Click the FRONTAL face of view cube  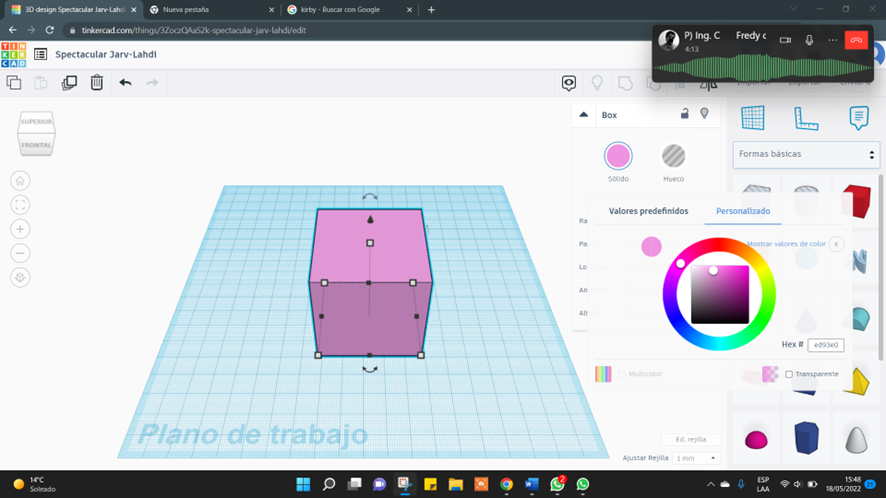(36, 145)
